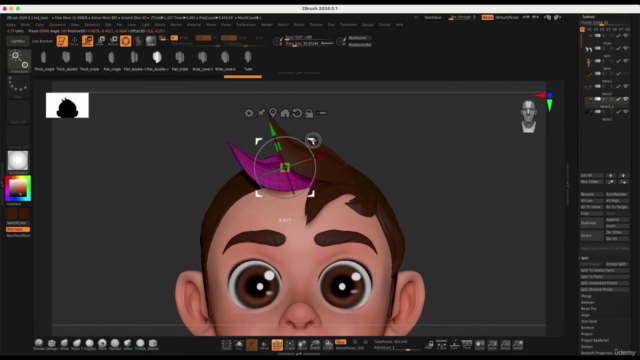Screen dimensions: 640x360
Task: Choose the Flat_single hair brush
Action: tap(112, 61)
